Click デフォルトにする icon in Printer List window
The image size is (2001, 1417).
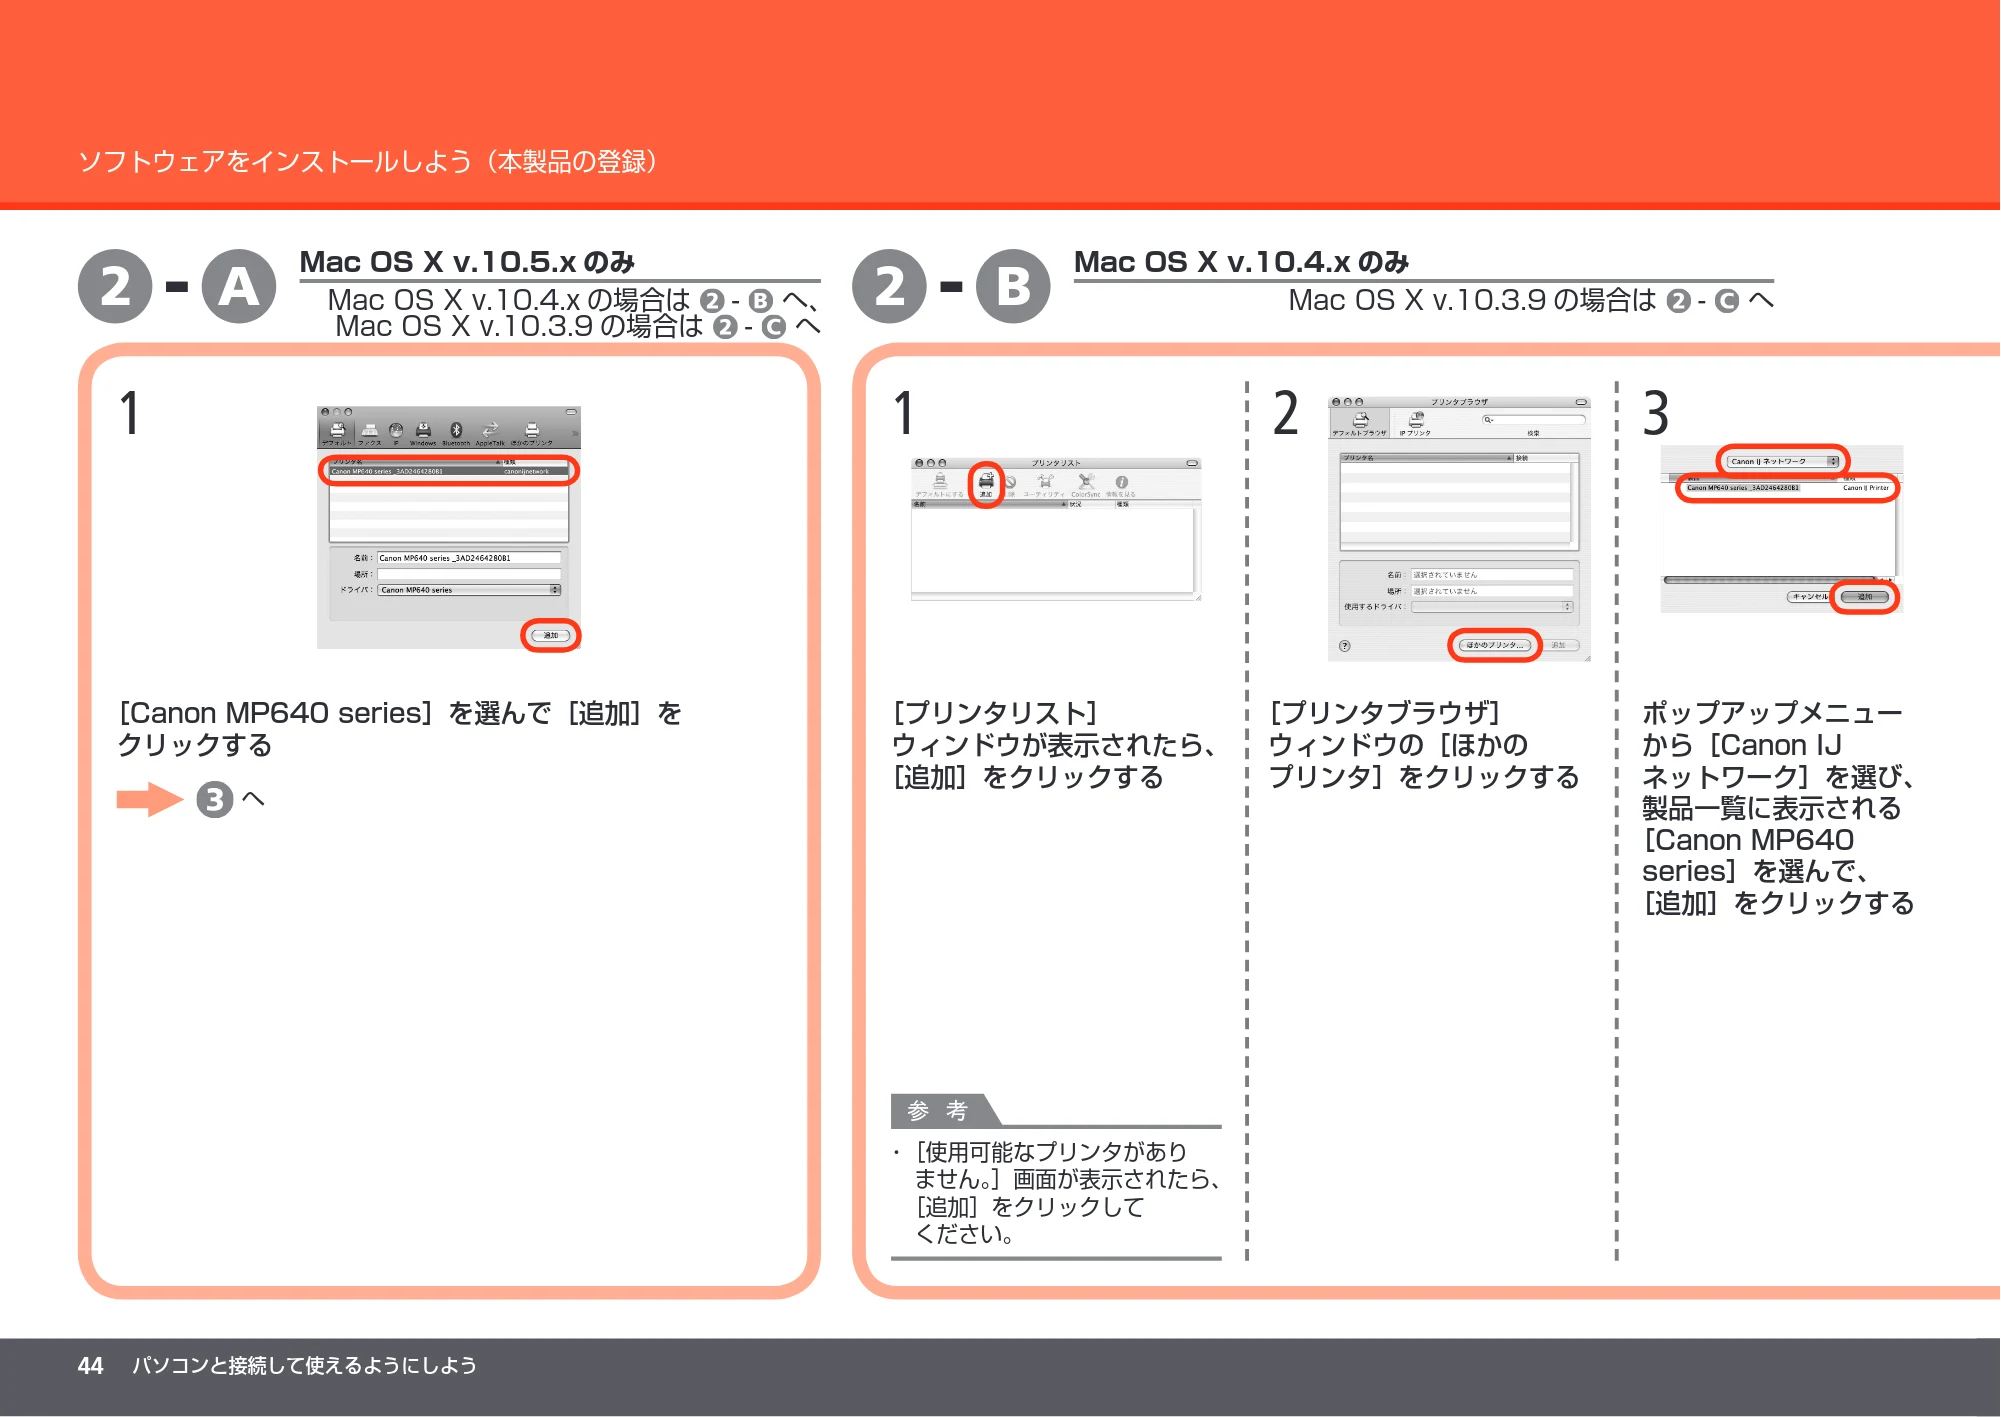[940, 485]
